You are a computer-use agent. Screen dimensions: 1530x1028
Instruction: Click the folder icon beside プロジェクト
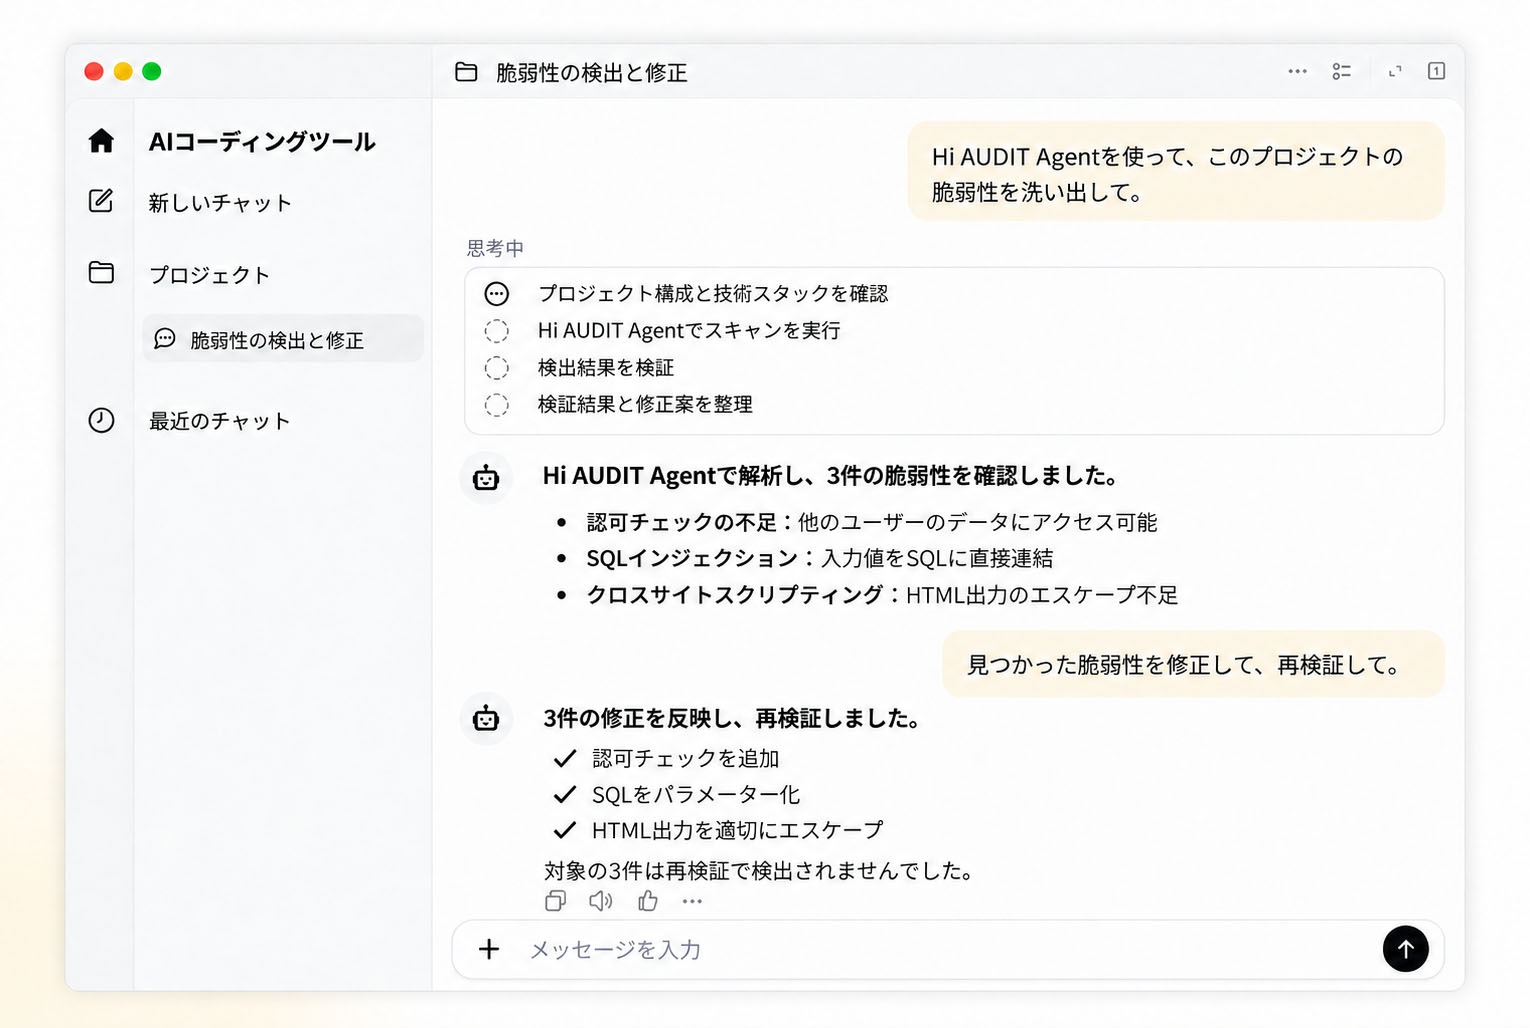pos(101,272)
